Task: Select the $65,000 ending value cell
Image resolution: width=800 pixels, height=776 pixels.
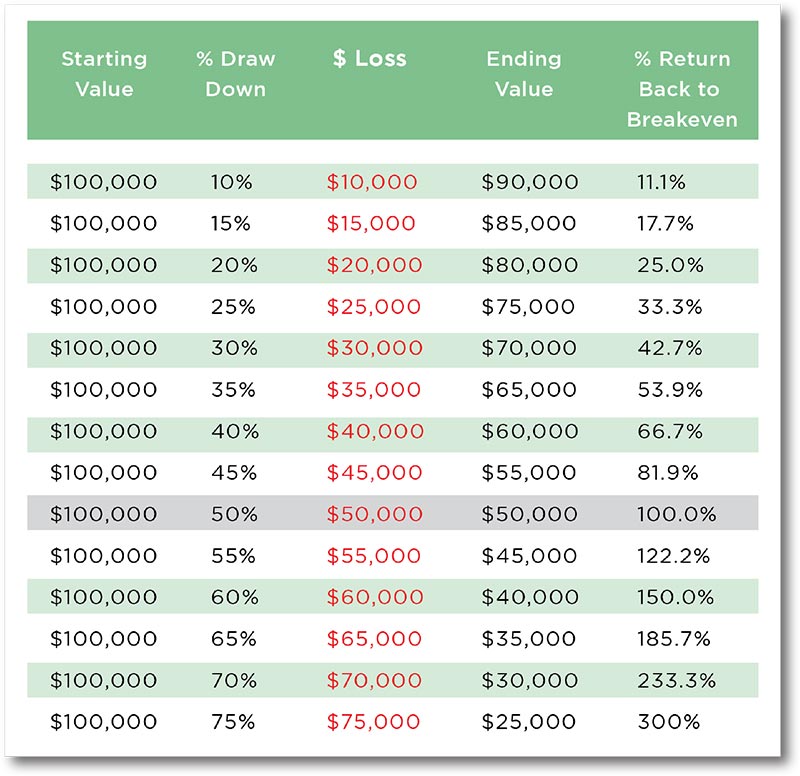Action: pos(529,390)
